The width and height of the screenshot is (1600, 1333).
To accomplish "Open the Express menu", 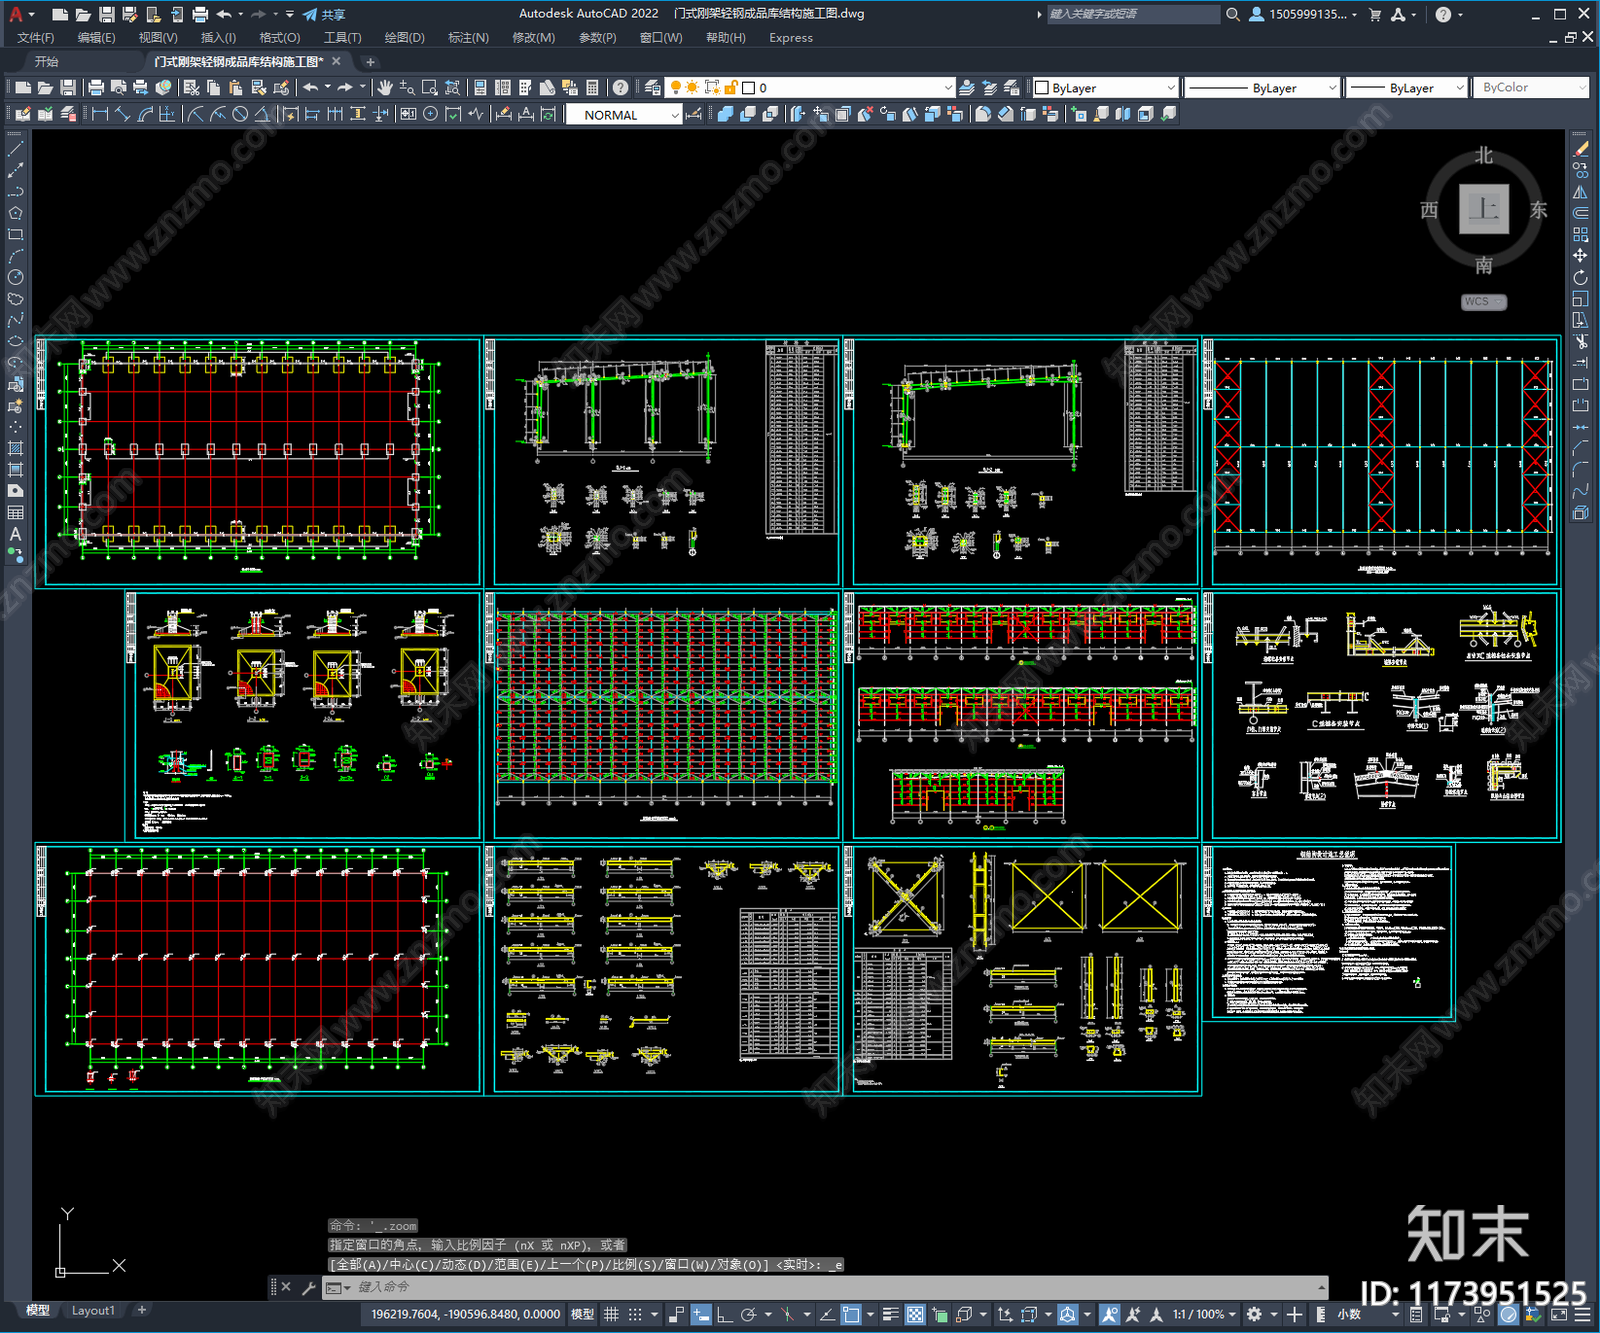I will 791,38.
